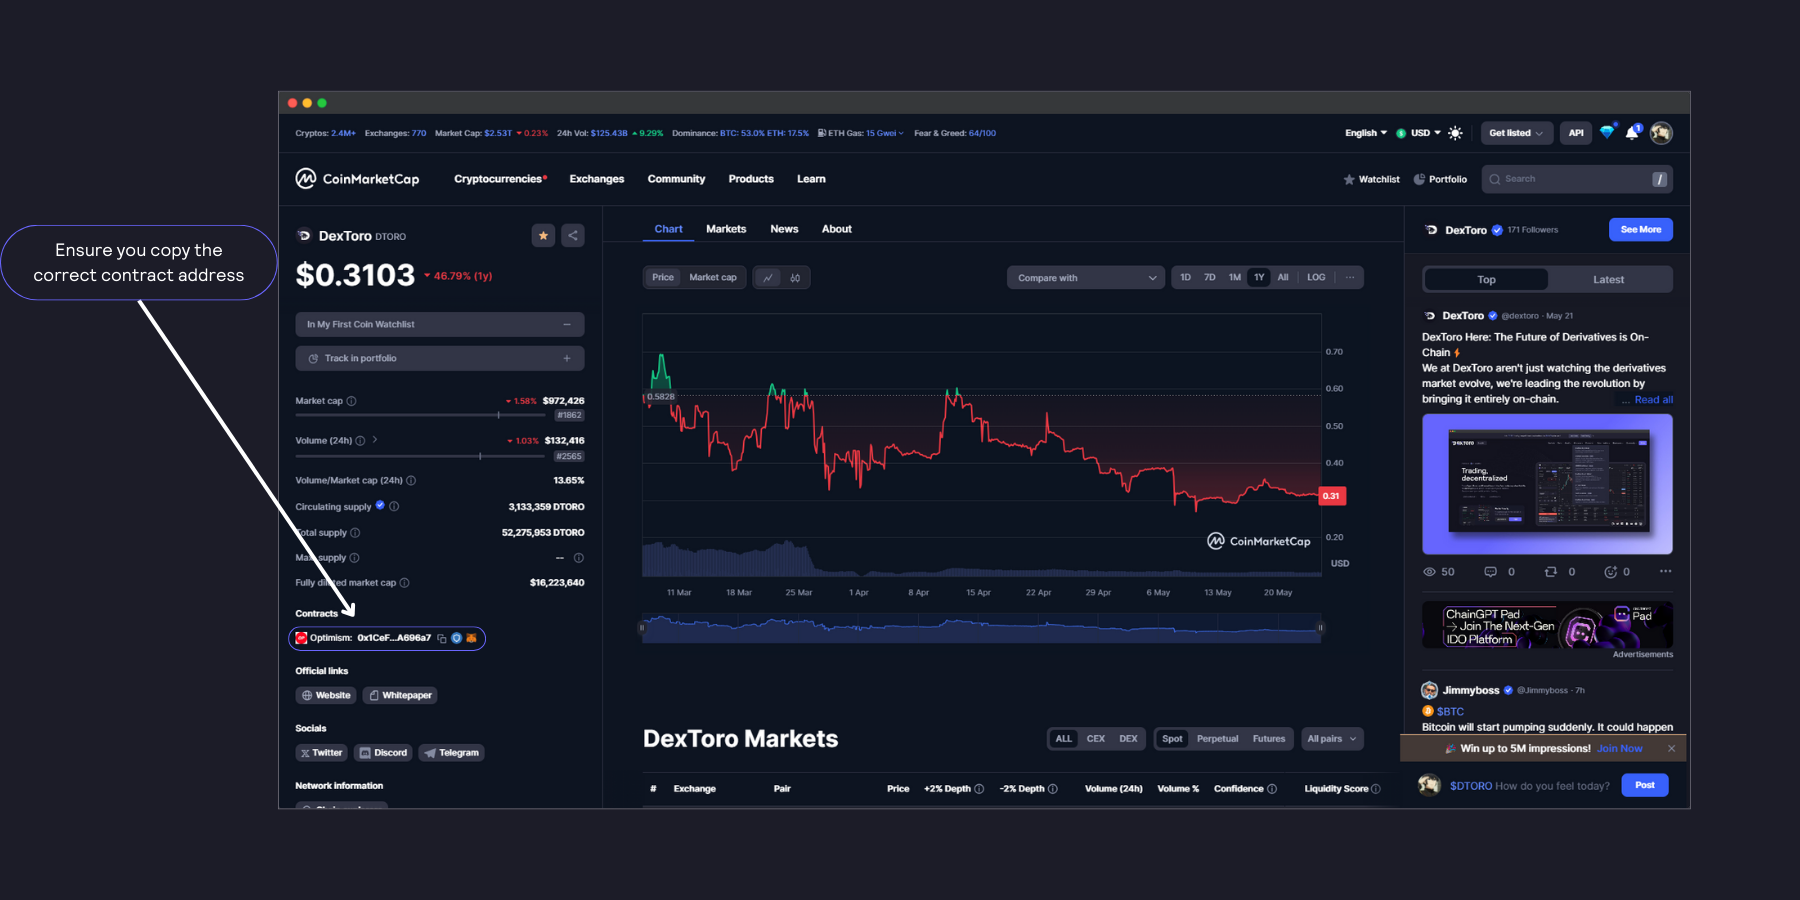Open the Exchanges menu

click(597, 179)
